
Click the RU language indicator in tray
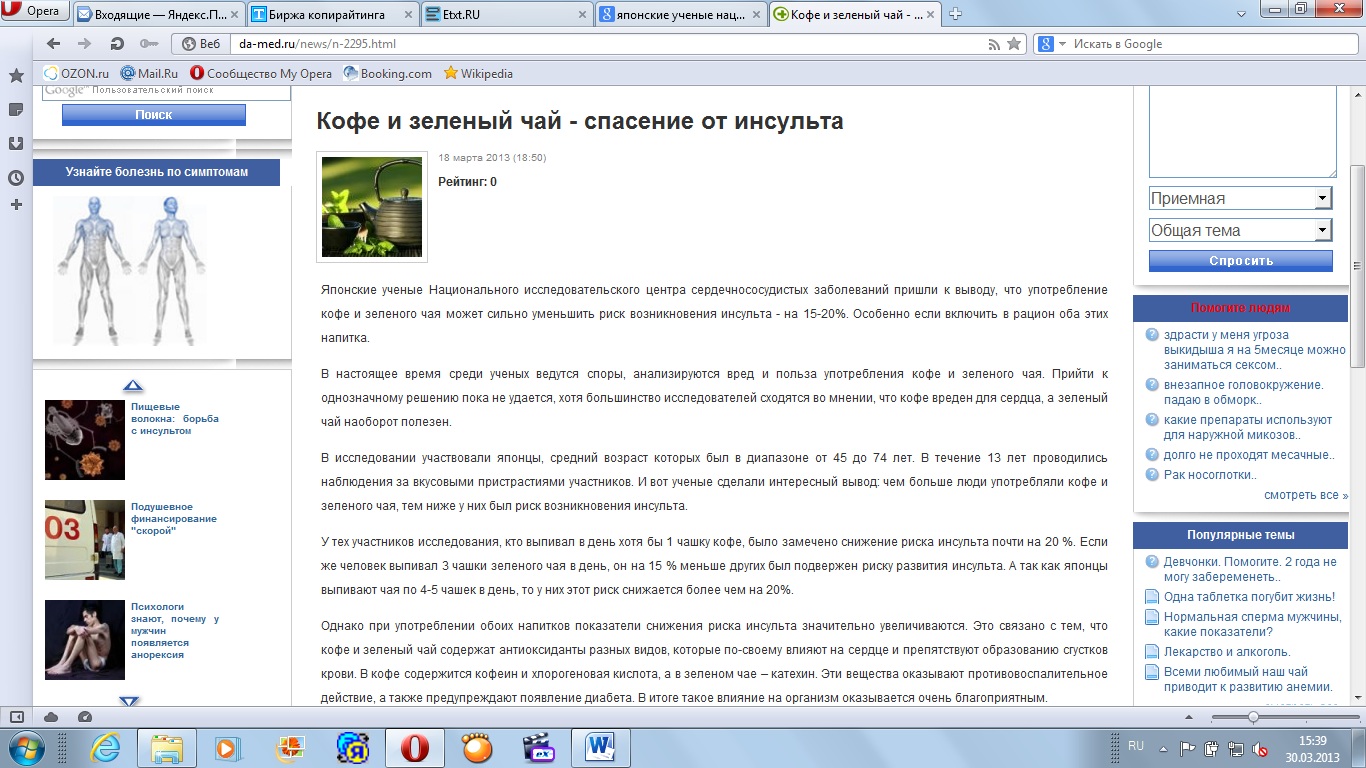coord(1136,746)
